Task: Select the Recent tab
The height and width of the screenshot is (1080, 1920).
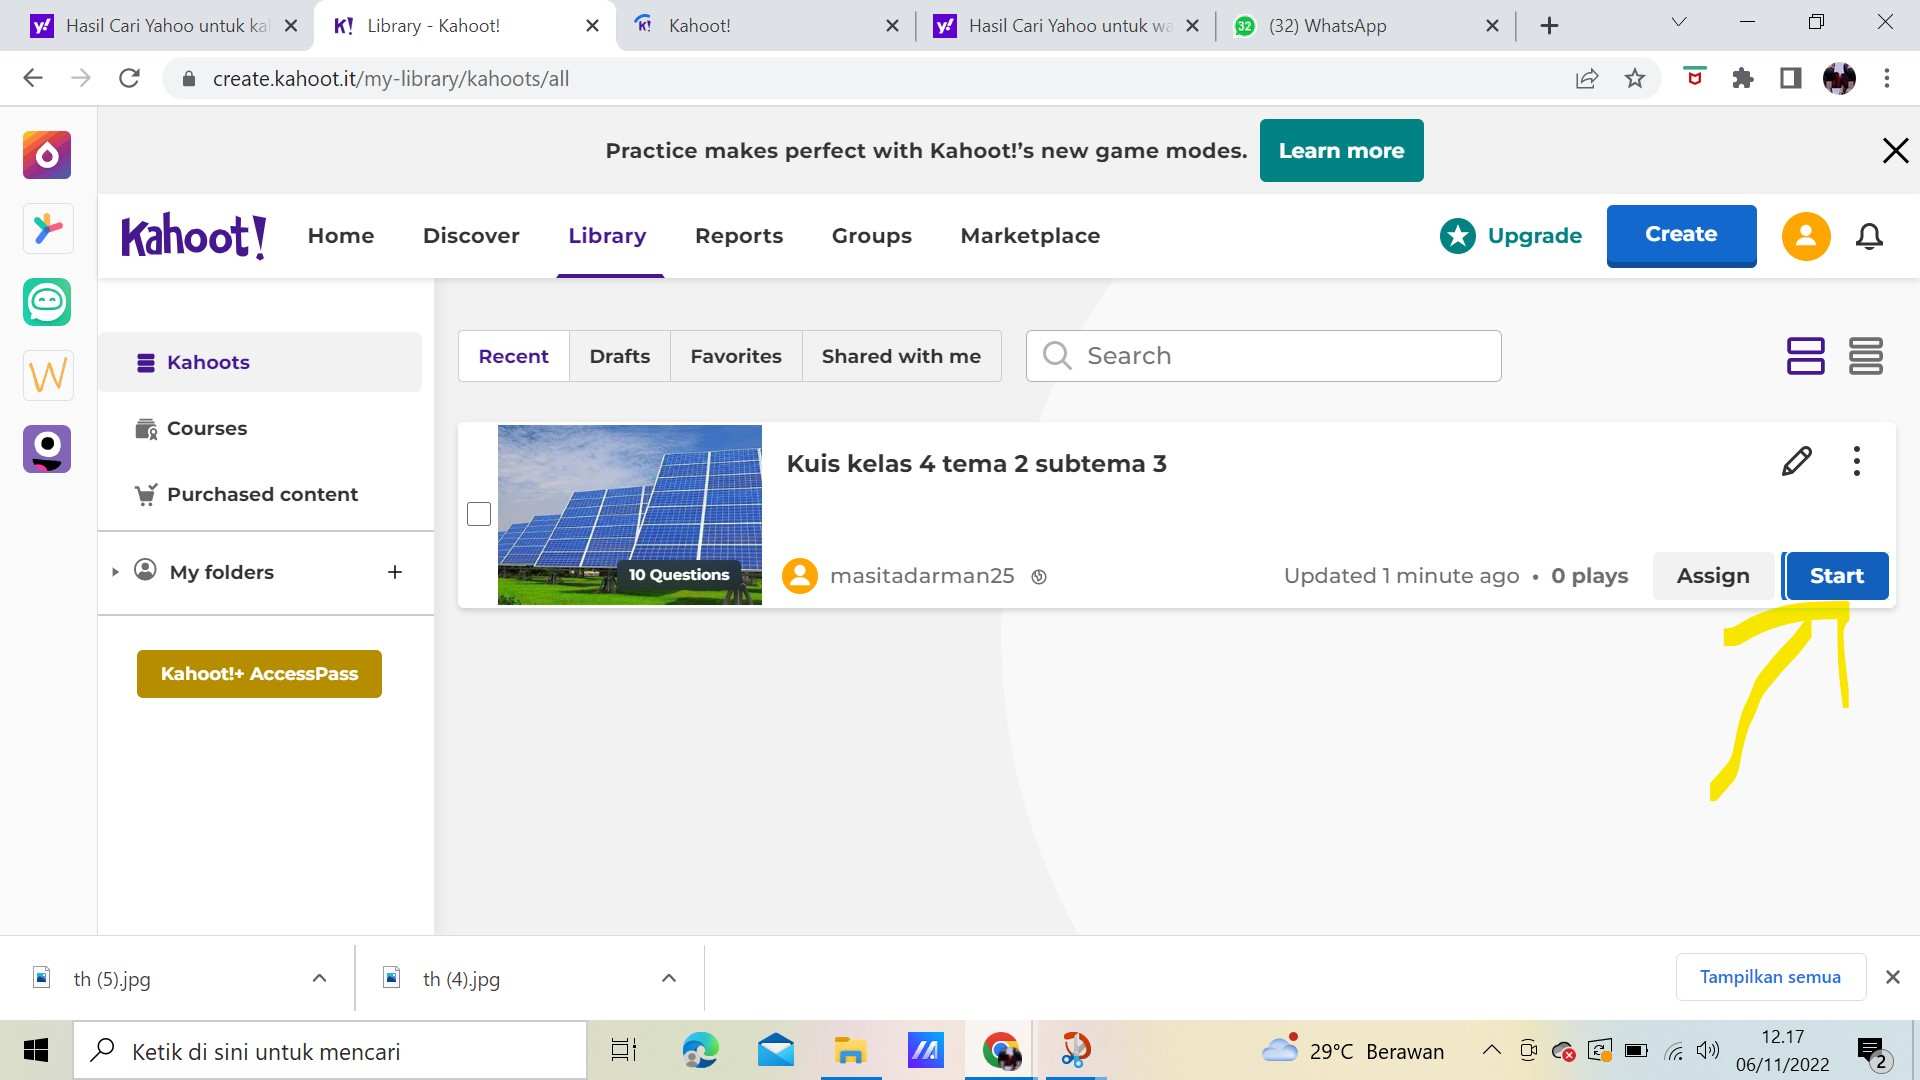Action: (x=513, y=356)
